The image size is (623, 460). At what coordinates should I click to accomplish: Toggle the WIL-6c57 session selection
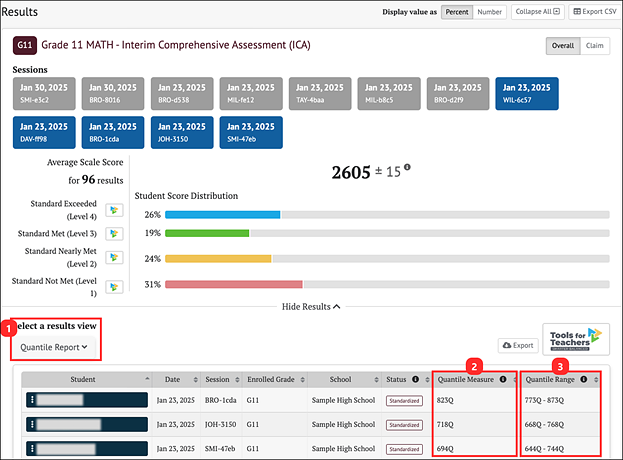(526, 95)
